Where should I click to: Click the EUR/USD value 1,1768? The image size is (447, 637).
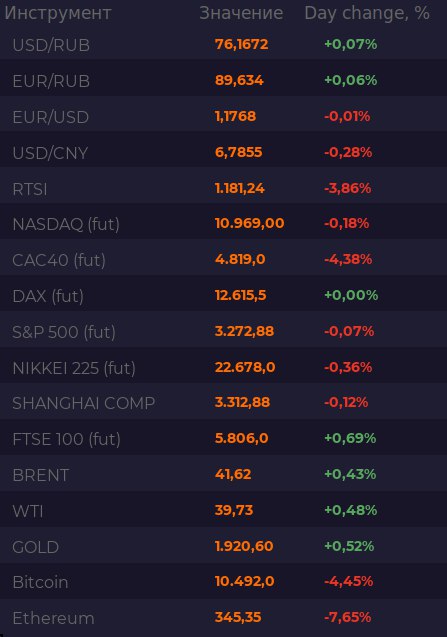(235, 116)
